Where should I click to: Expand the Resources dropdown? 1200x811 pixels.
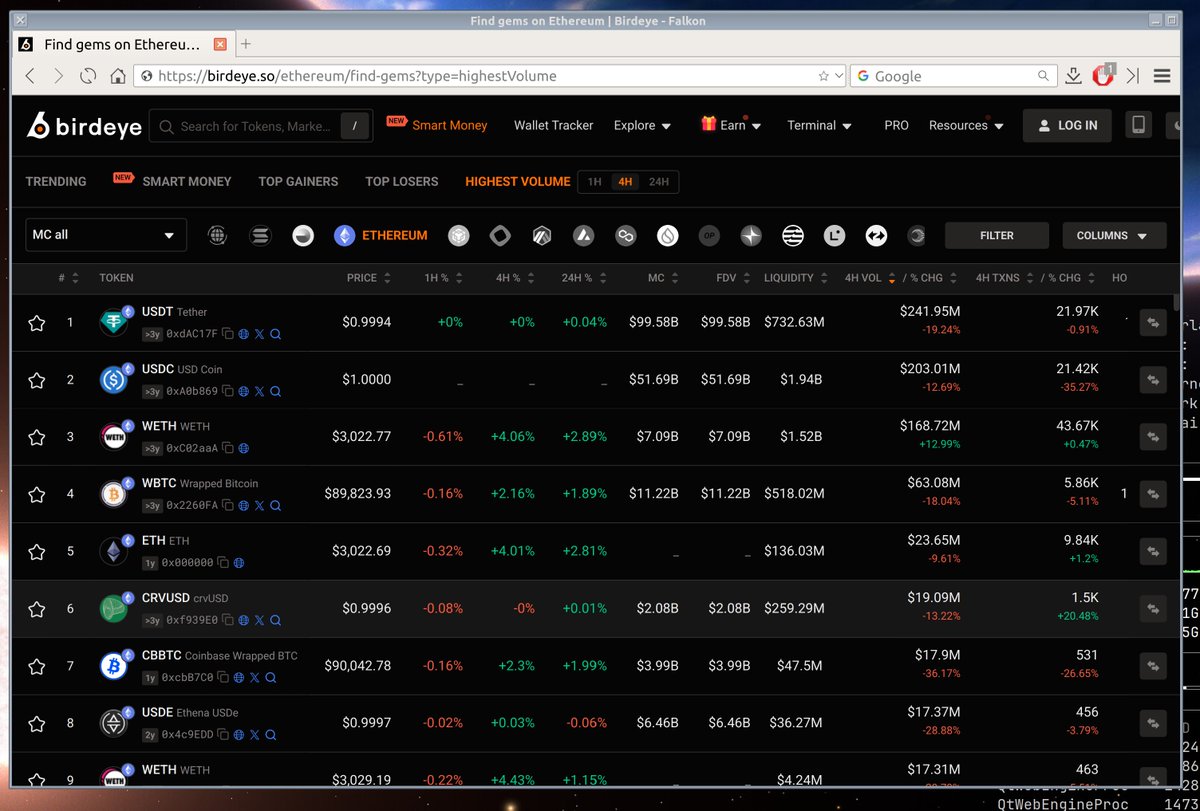tap(966, 125)
